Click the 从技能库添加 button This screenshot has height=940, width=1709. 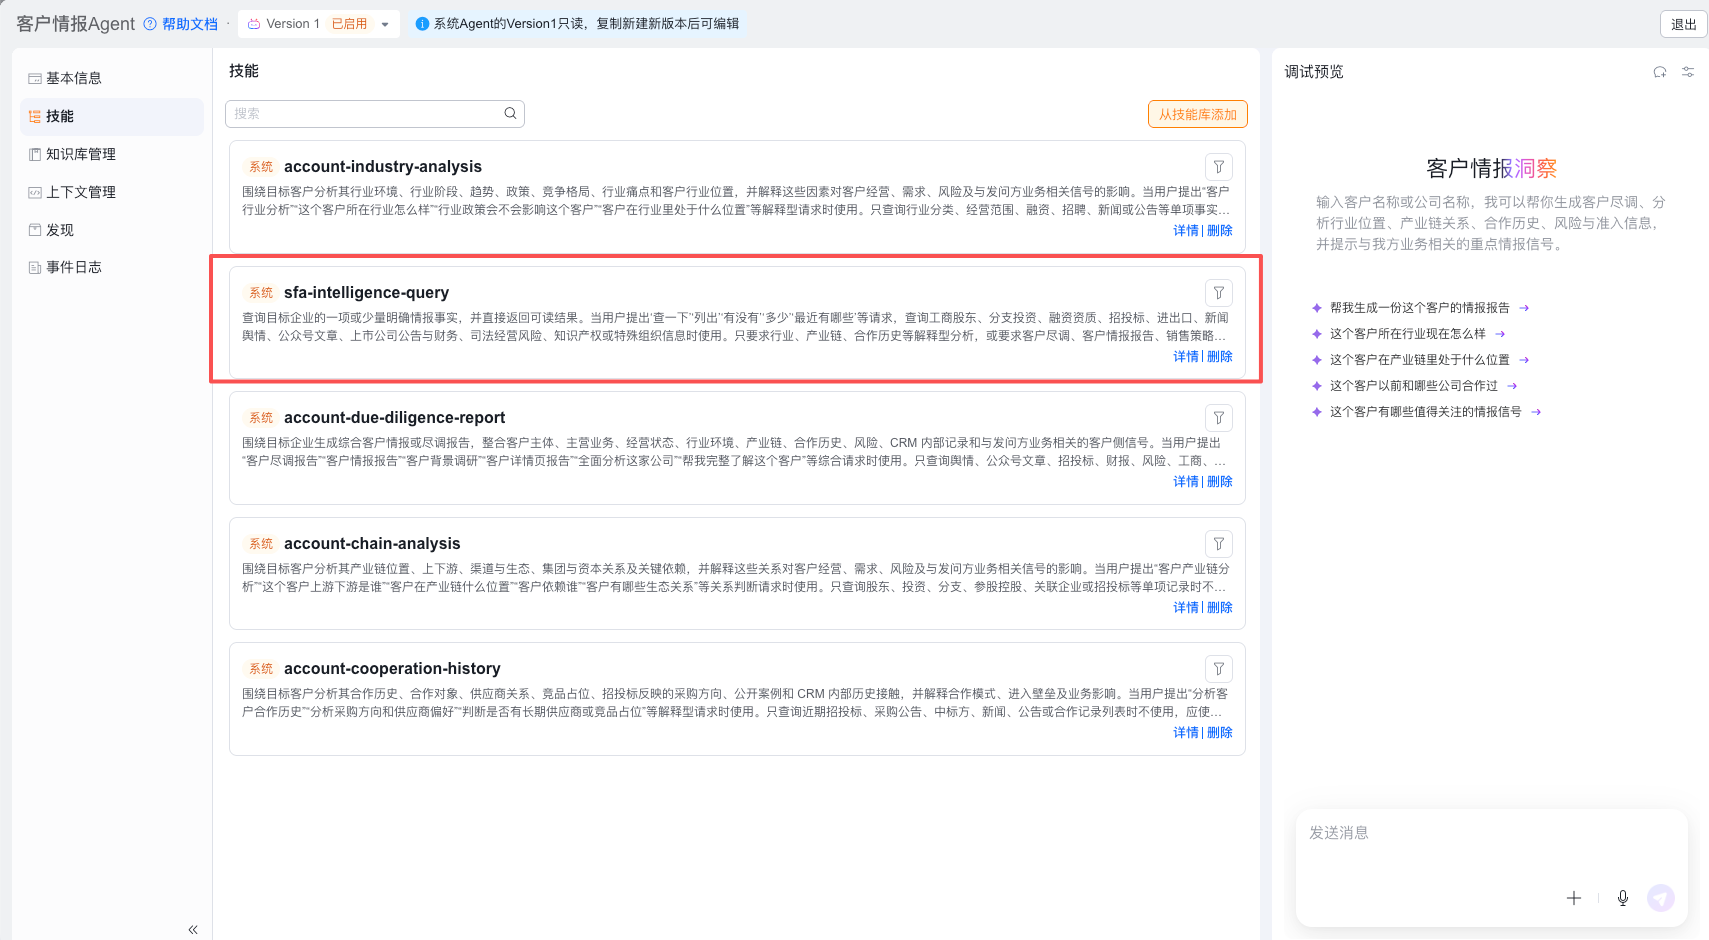[1198, 114]
